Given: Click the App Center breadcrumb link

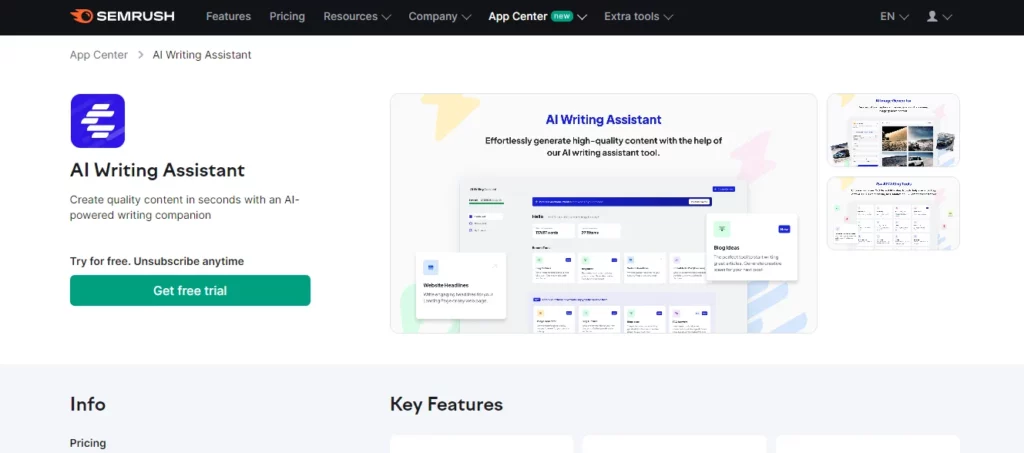Looking at the screenshot, I should click(99, 55).
